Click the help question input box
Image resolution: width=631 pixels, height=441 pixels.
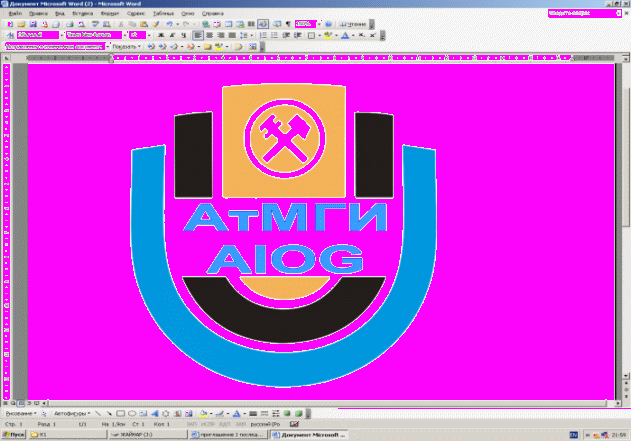583,13
